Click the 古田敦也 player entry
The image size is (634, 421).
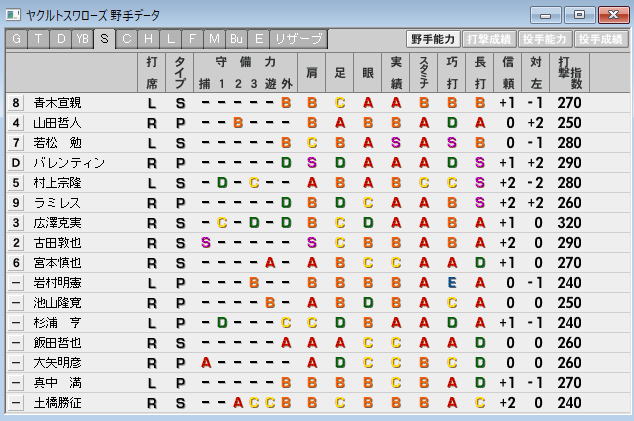[x=58, y=242]
